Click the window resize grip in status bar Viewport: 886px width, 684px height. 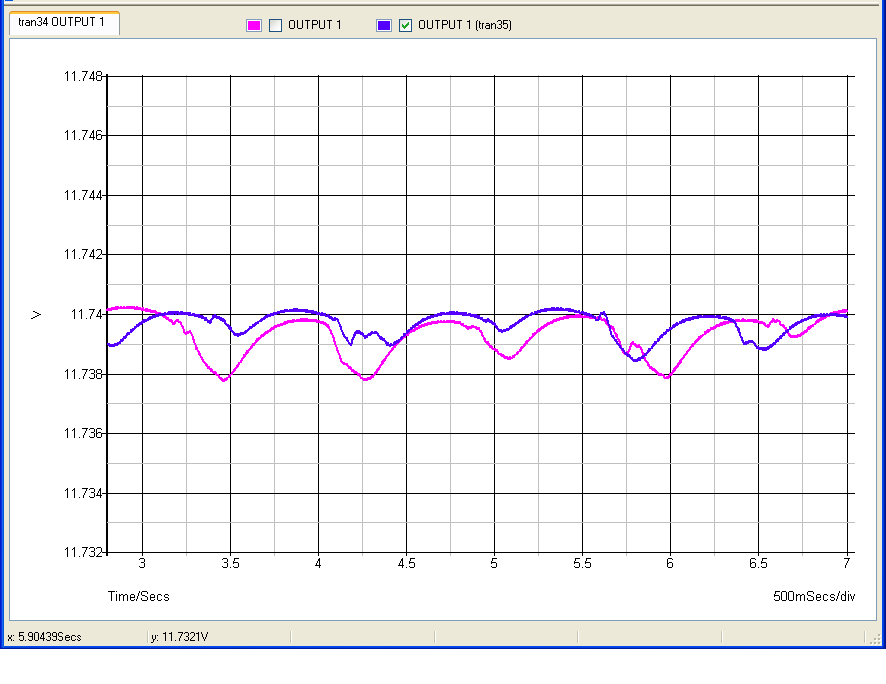(x=875, y=639)
